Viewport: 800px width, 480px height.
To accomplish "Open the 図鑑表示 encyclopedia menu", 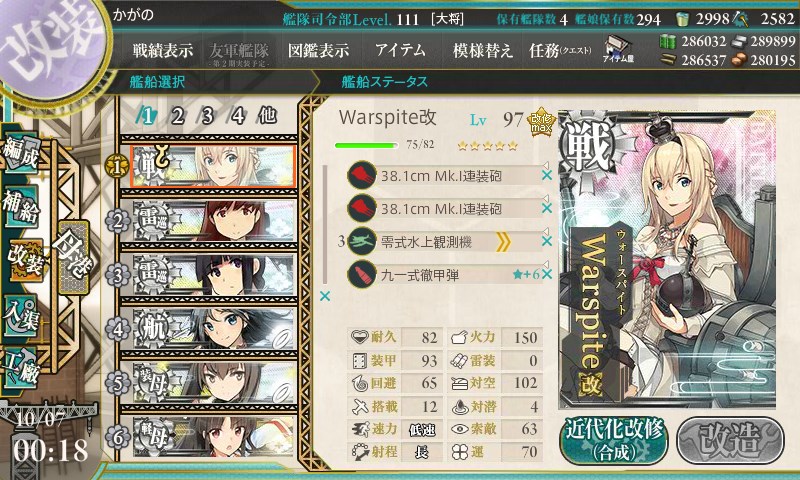I will pyautogui.click(x=318, y=50).
